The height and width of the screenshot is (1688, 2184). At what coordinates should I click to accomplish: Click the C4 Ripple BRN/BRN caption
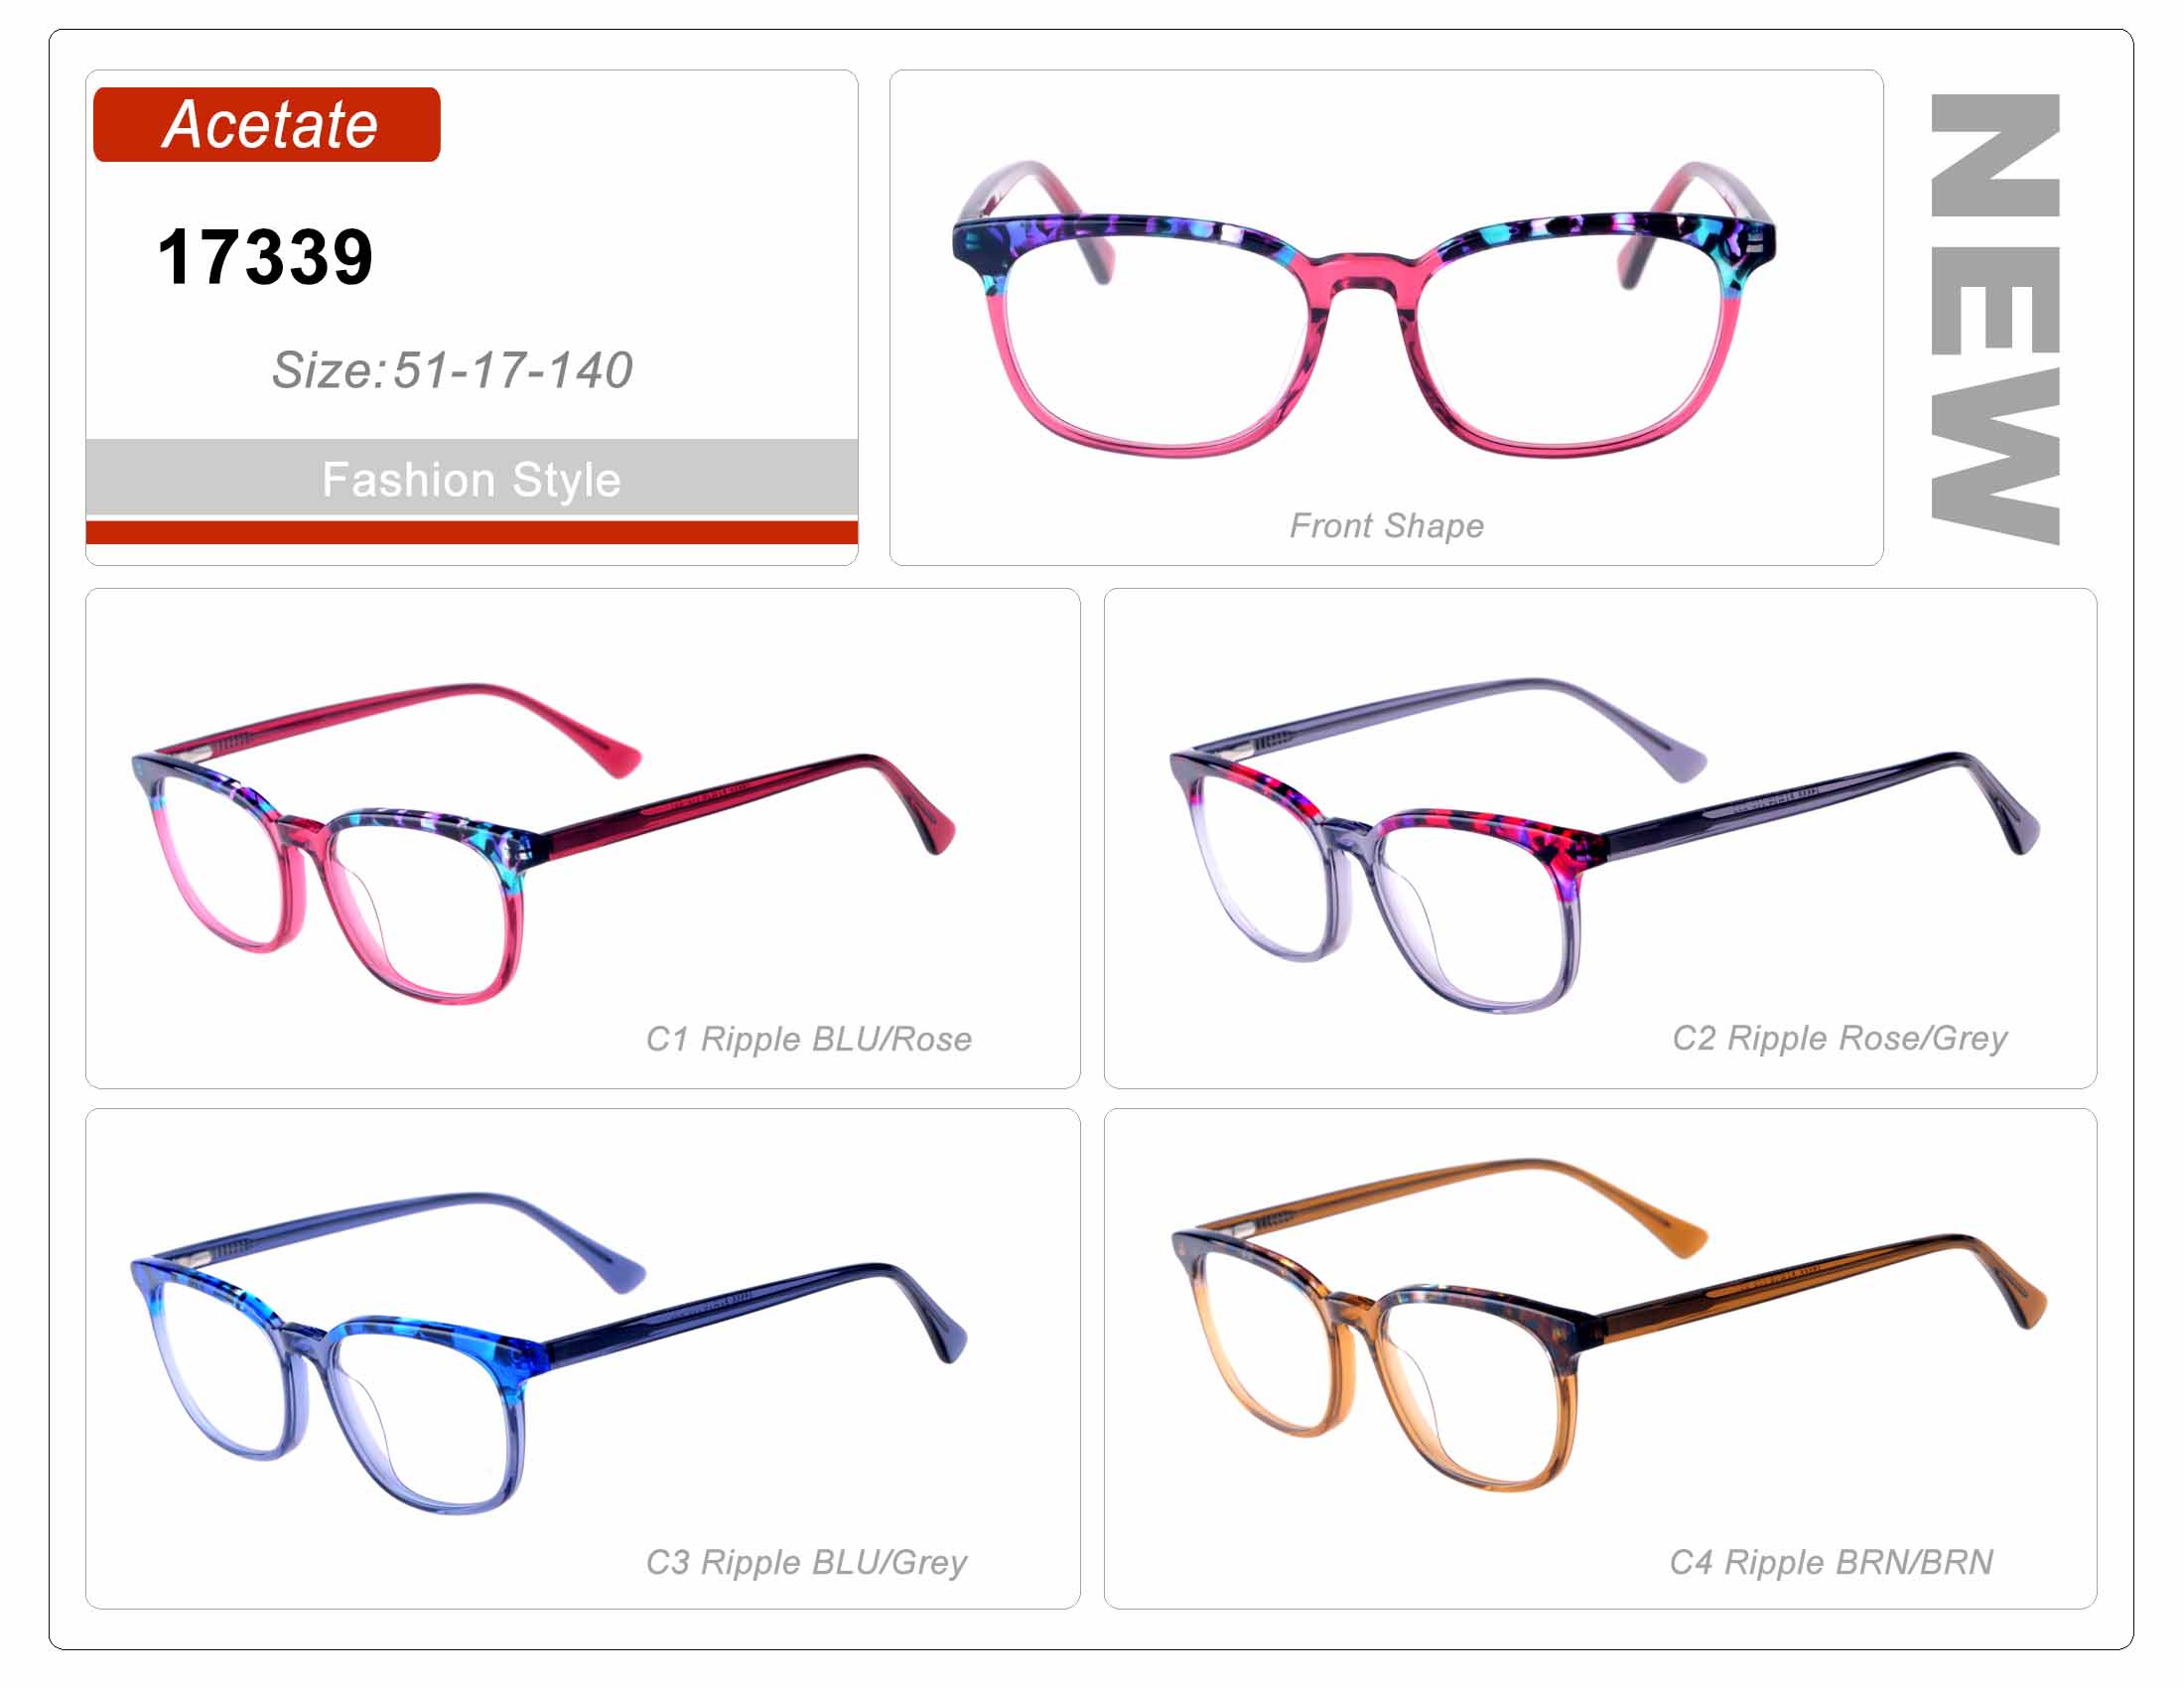click(1831, 1562)
